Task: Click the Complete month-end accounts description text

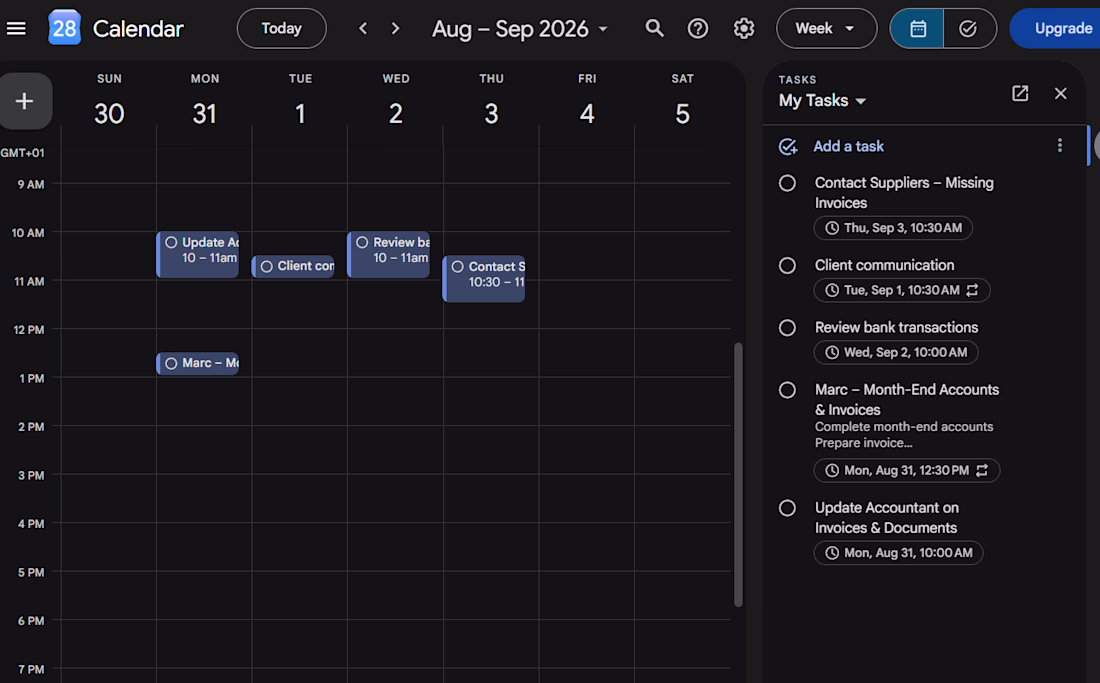Action: point(904,427)
